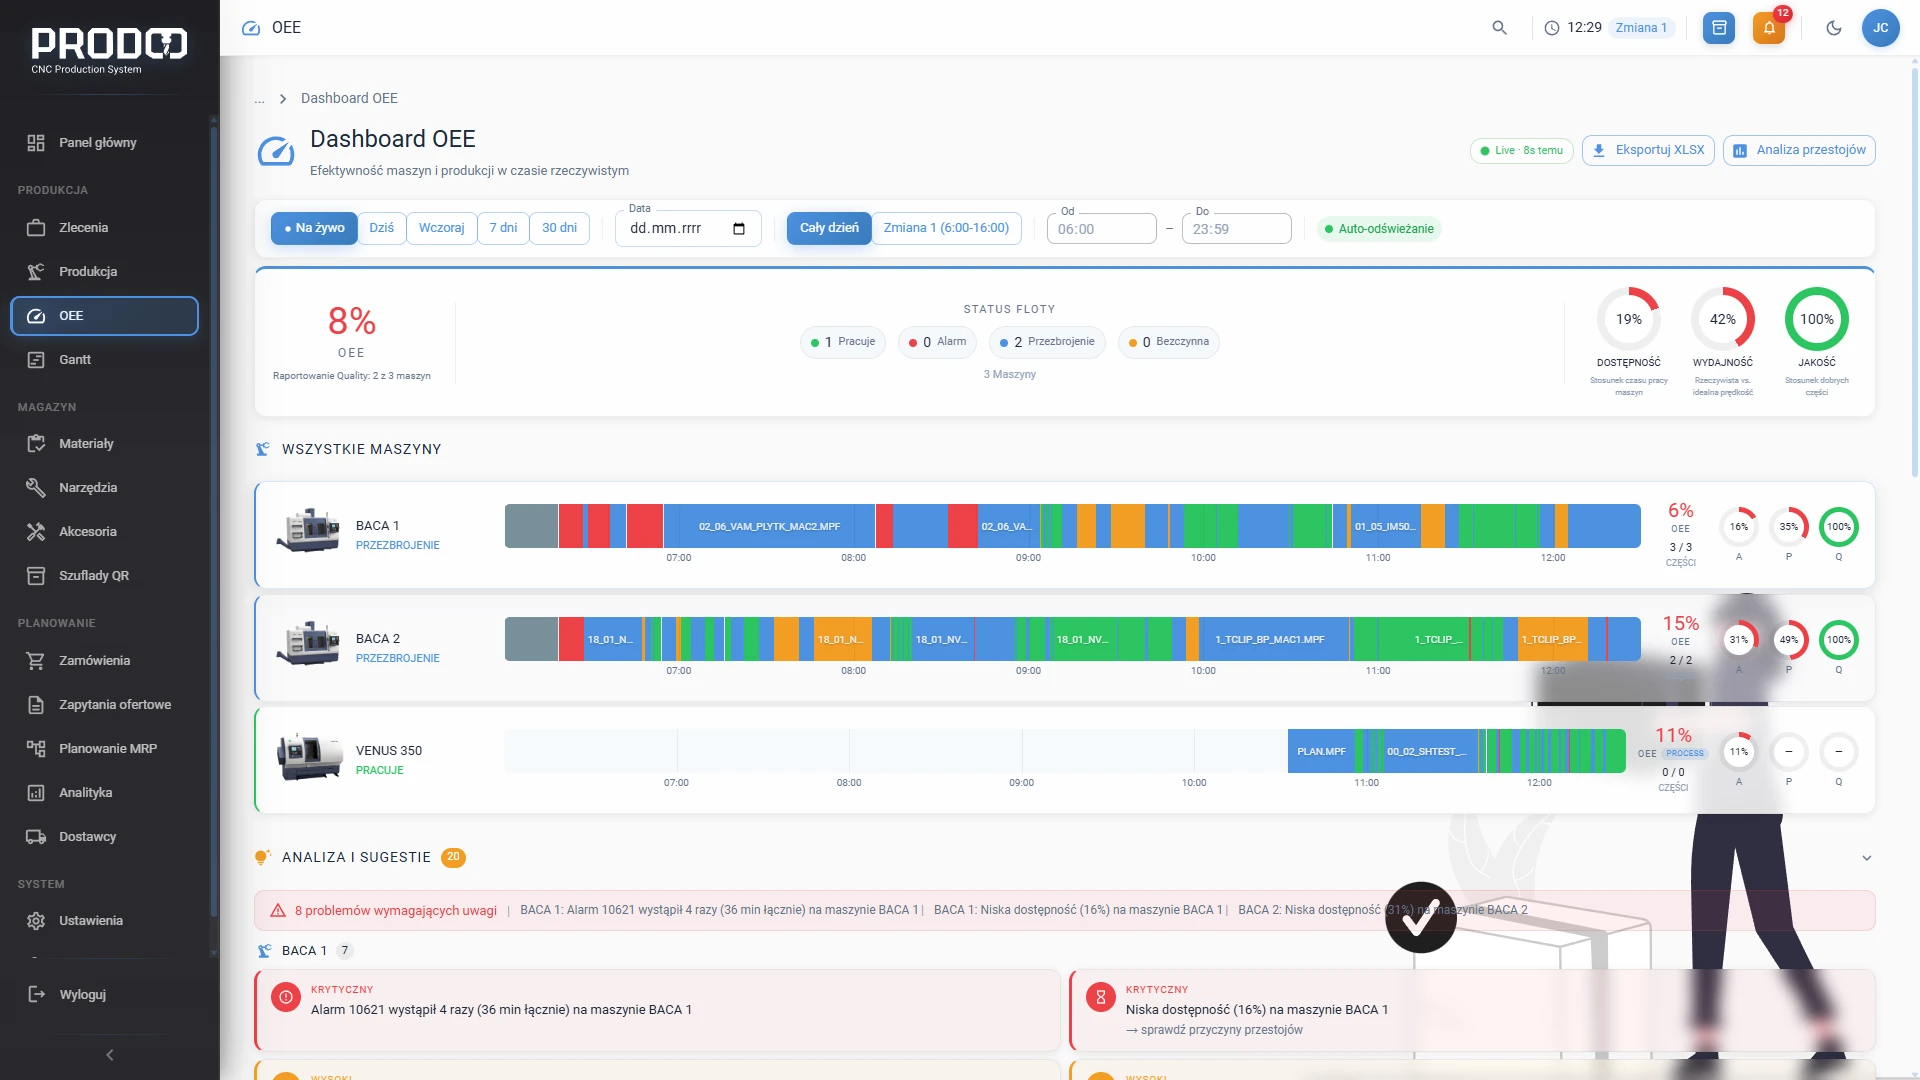Image resolution: width=1920 pixels, height=1080 pixels.
Task: Click the Od start time field
Action: [x=1101, y=229]
